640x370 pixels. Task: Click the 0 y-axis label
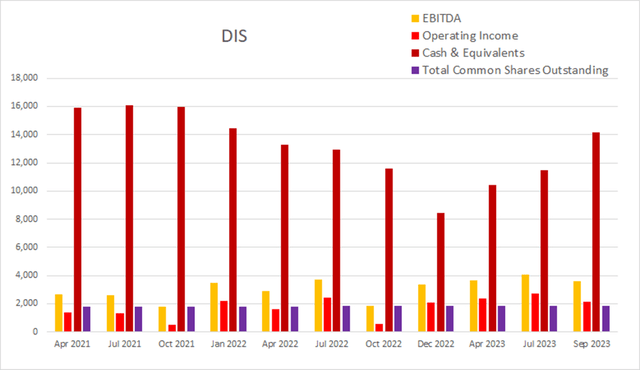(x=35, y=332)
